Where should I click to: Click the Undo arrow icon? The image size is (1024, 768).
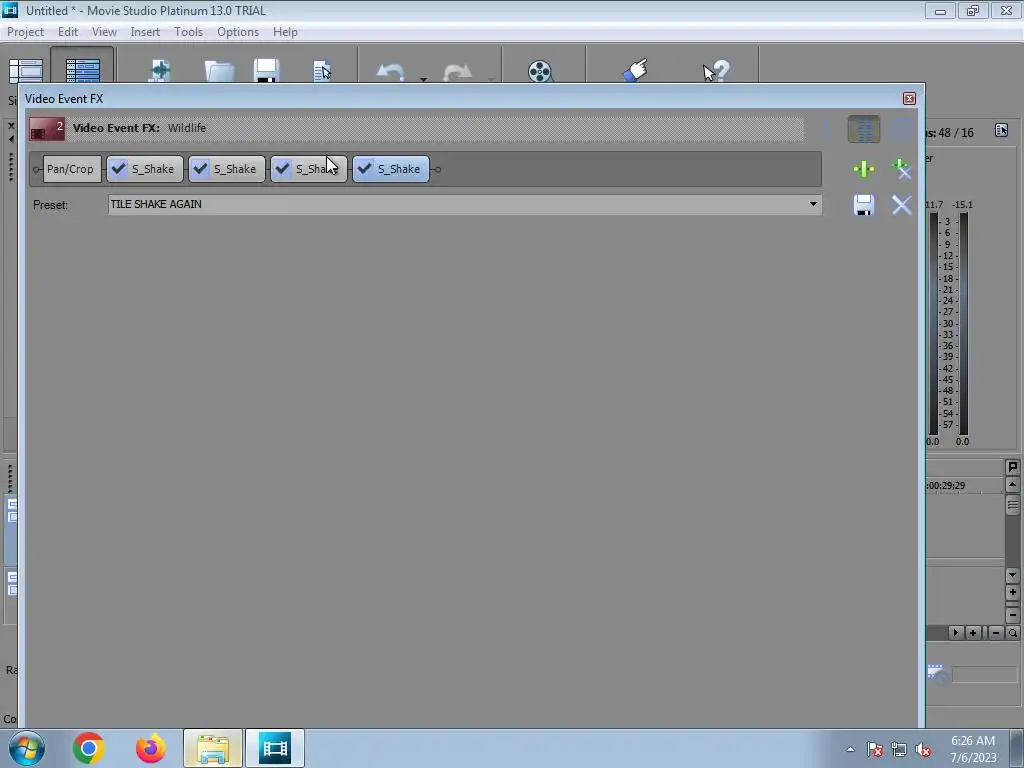(x=391, y=72)
